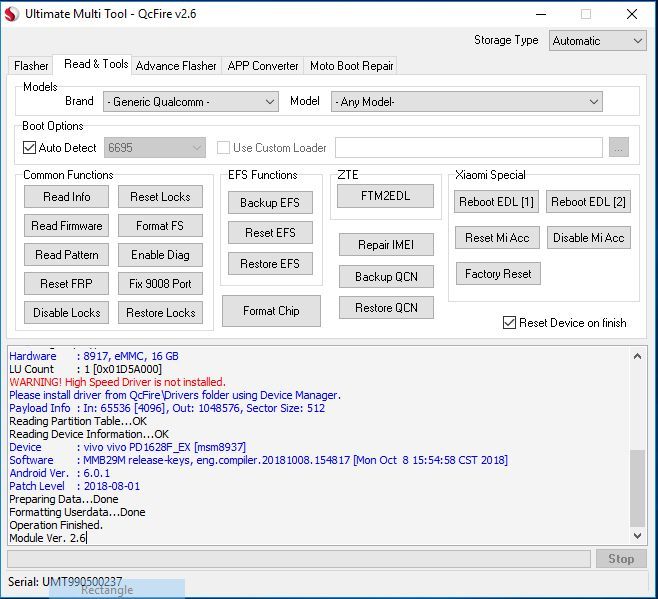The image size is (658, 599).
Task: Click the Restore Locks button
Action: pos(160,313)
